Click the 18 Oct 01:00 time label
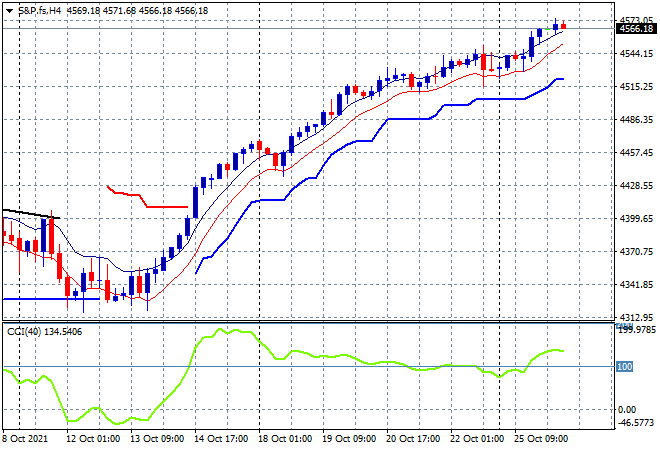Viewport: 660px width, 450px height. (x=285, y=439)
